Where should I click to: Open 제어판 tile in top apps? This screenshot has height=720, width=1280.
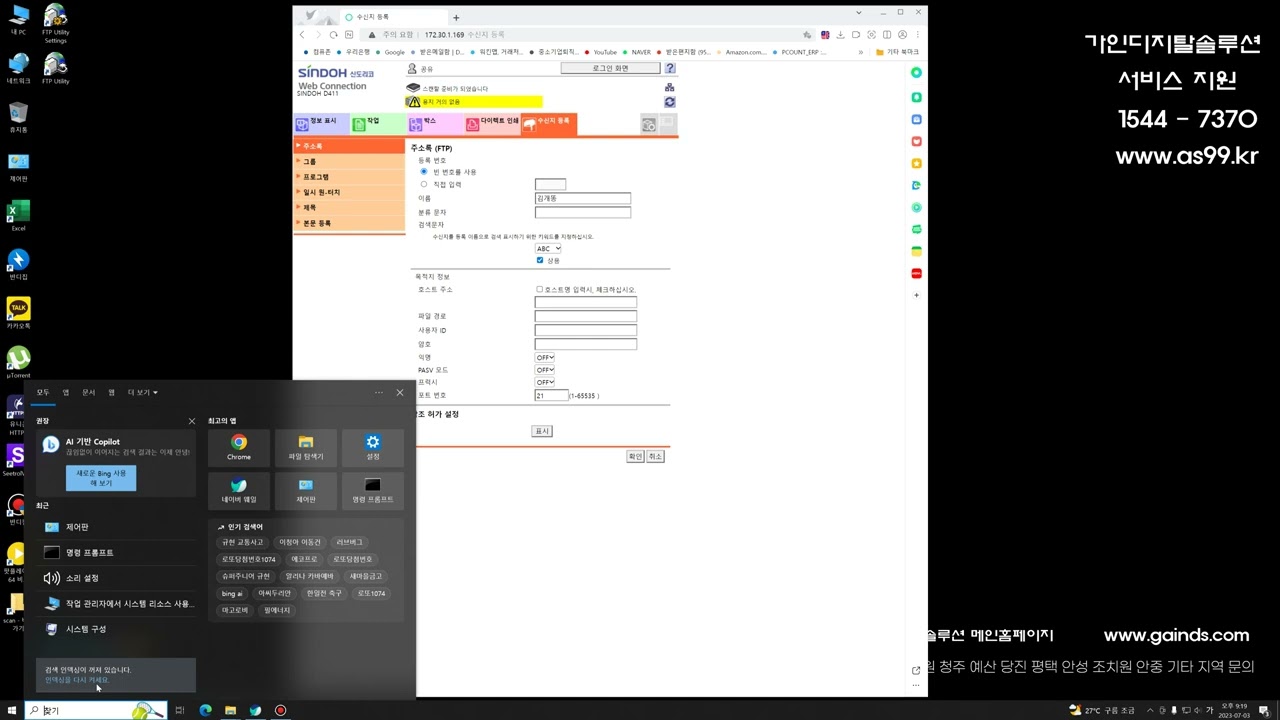click(x=306, y=490)
